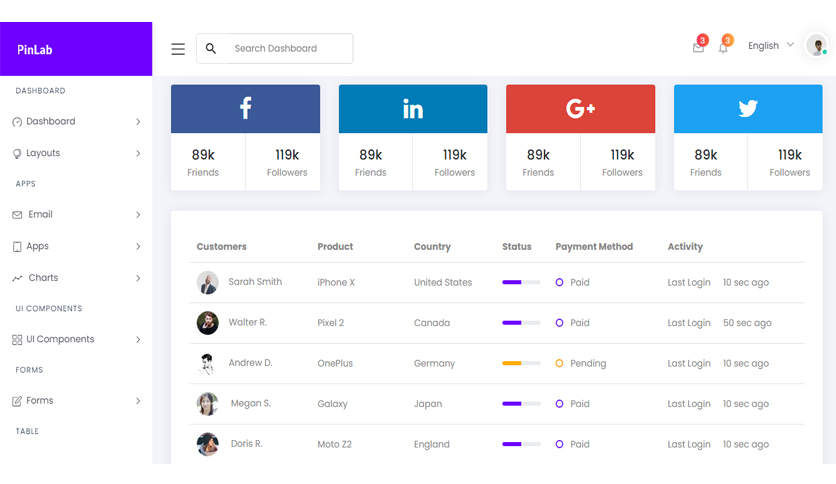Click the Moto Z2 product cell
836x484 pixels.
pyautogui.click(x=334, y=445)
